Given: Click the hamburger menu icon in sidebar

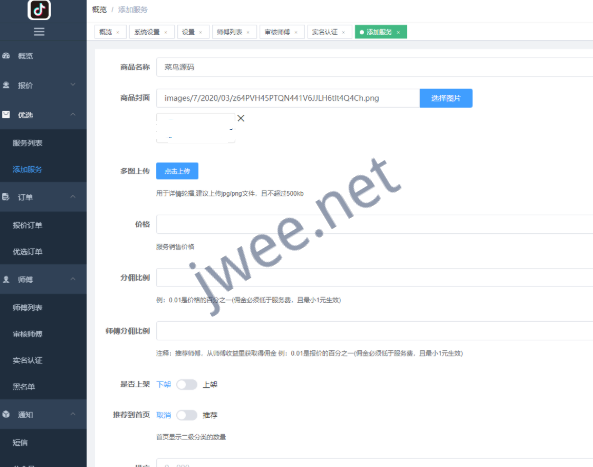Looking at the screenshot, I should (x=39, y=32).
